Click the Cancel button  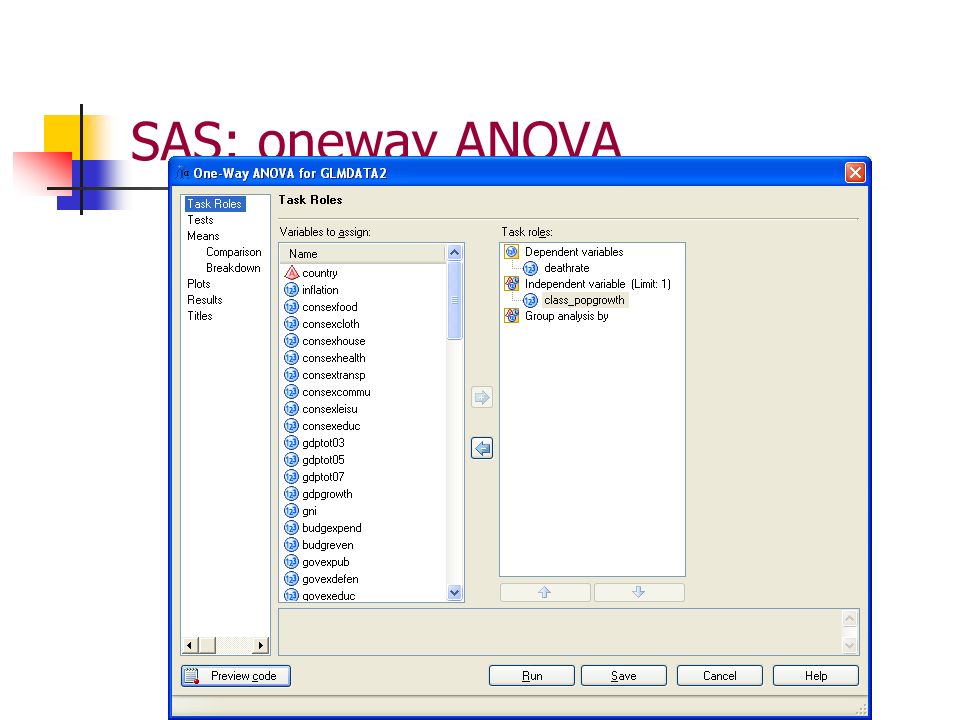pyautogui.click(x=720, y=676)
